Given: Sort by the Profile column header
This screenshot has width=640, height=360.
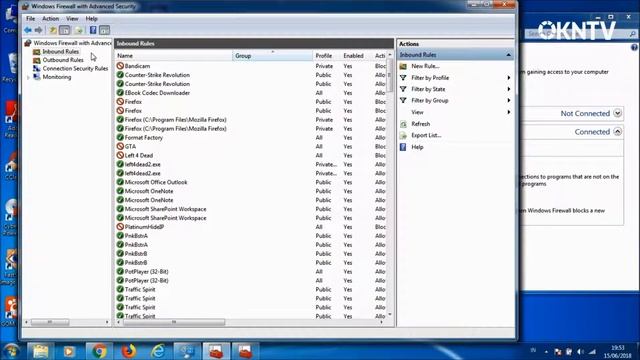Looking at the screenshot, I should point(326,56).
